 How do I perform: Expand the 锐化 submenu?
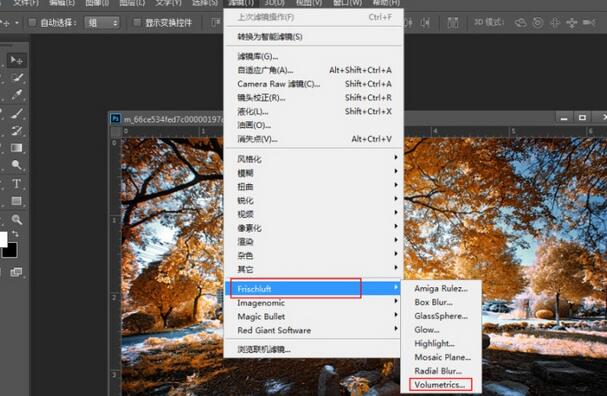pos(314,200)
